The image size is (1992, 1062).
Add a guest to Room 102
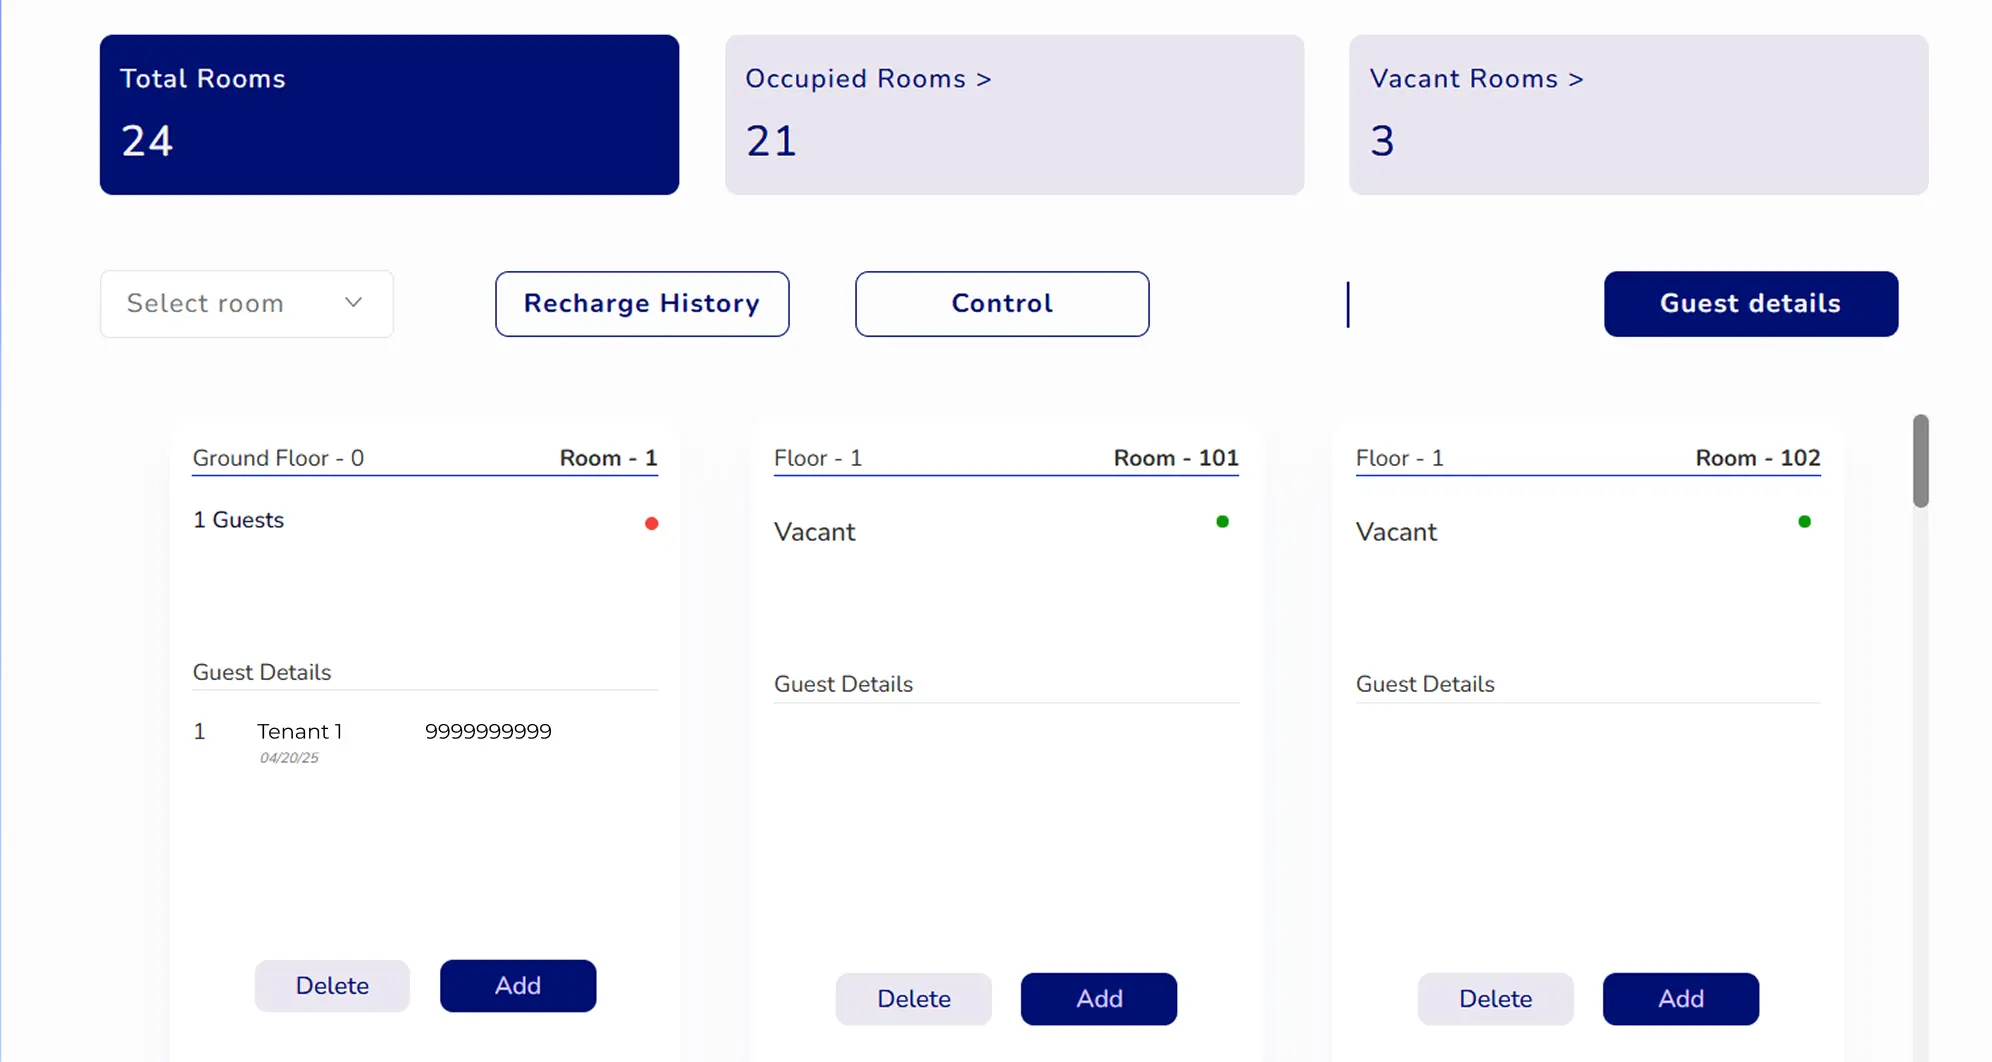point(1680,999)
